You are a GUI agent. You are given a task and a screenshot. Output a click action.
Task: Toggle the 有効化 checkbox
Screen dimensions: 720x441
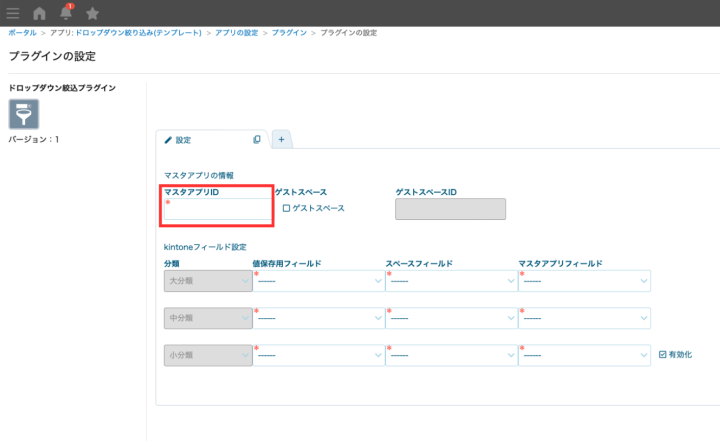(662, 354)
